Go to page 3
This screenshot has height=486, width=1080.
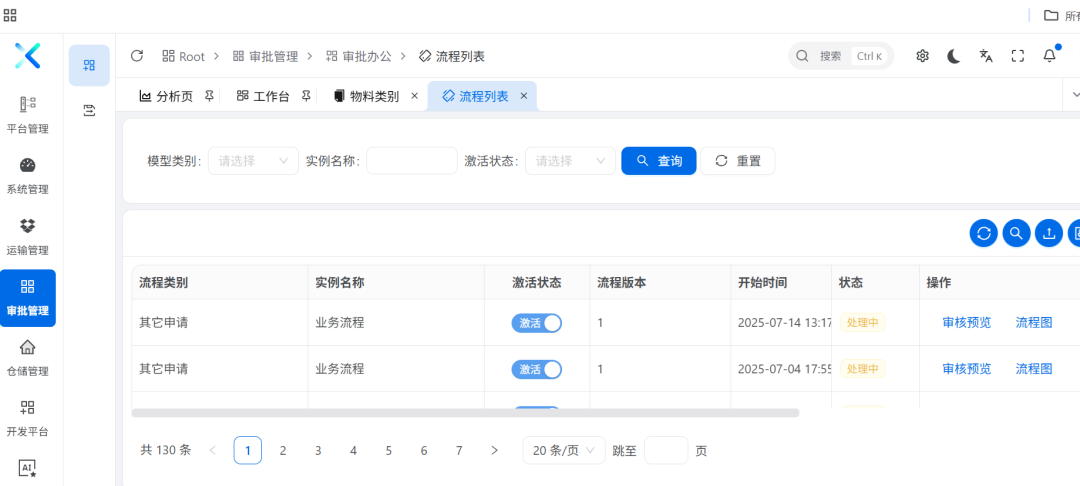coord(318,451)
